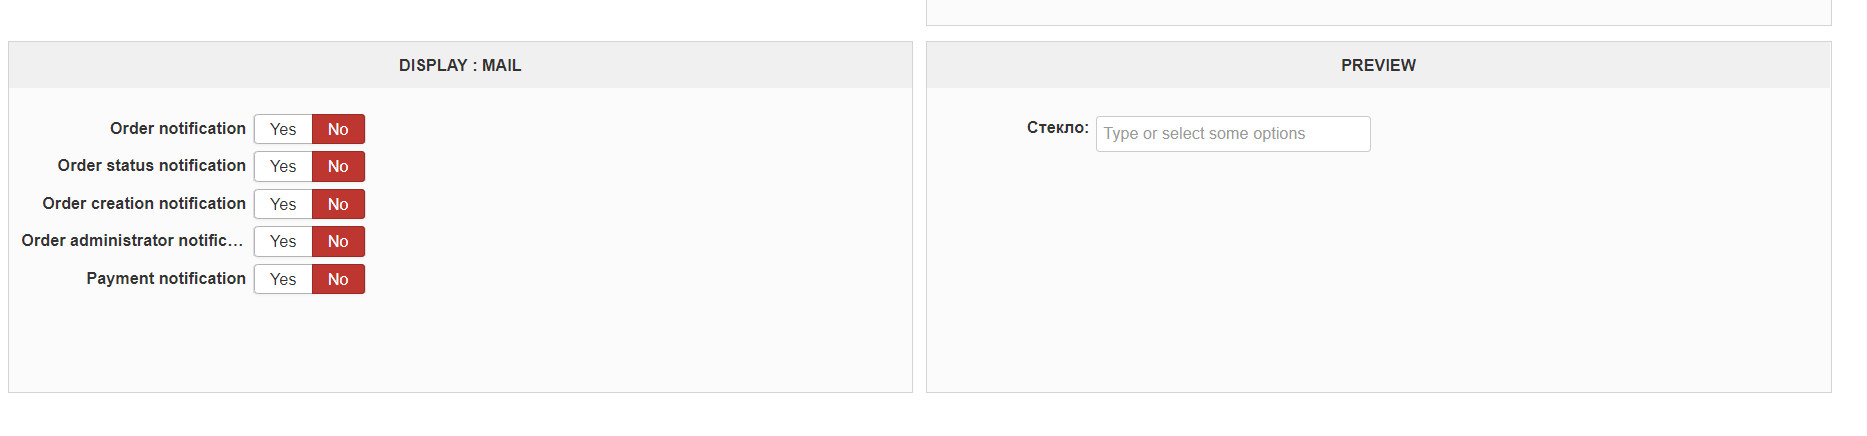The width and height of the screenshot is (1867, 436).
Task: Set Order notification to No
Action: point(338,129)
